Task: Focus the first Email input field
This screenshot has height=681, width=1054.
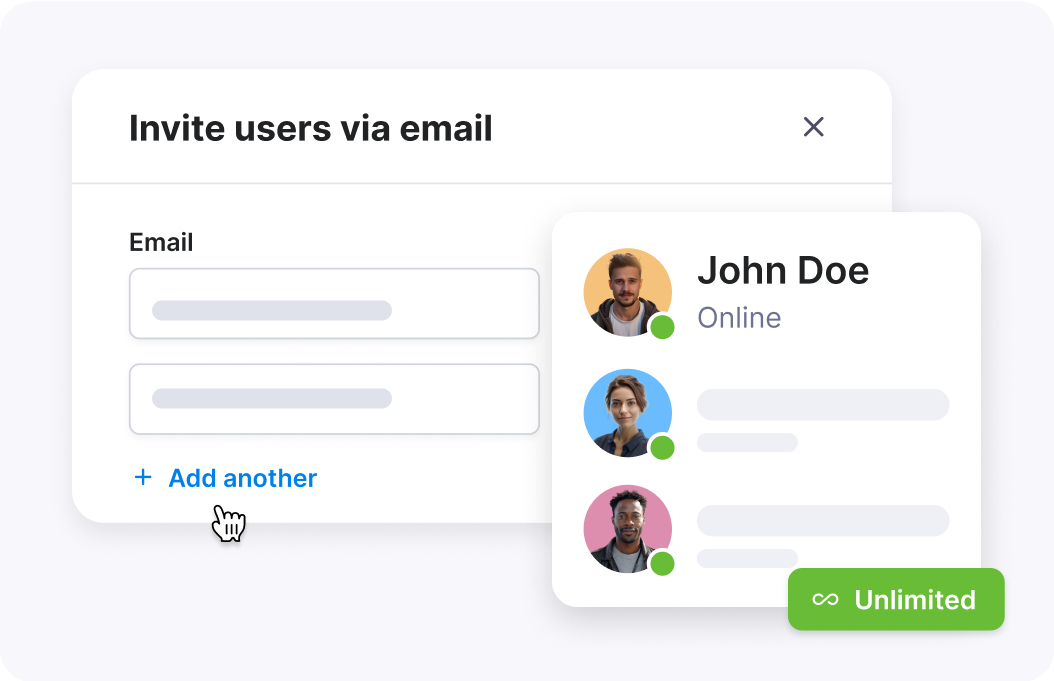Action: [334, 304]
